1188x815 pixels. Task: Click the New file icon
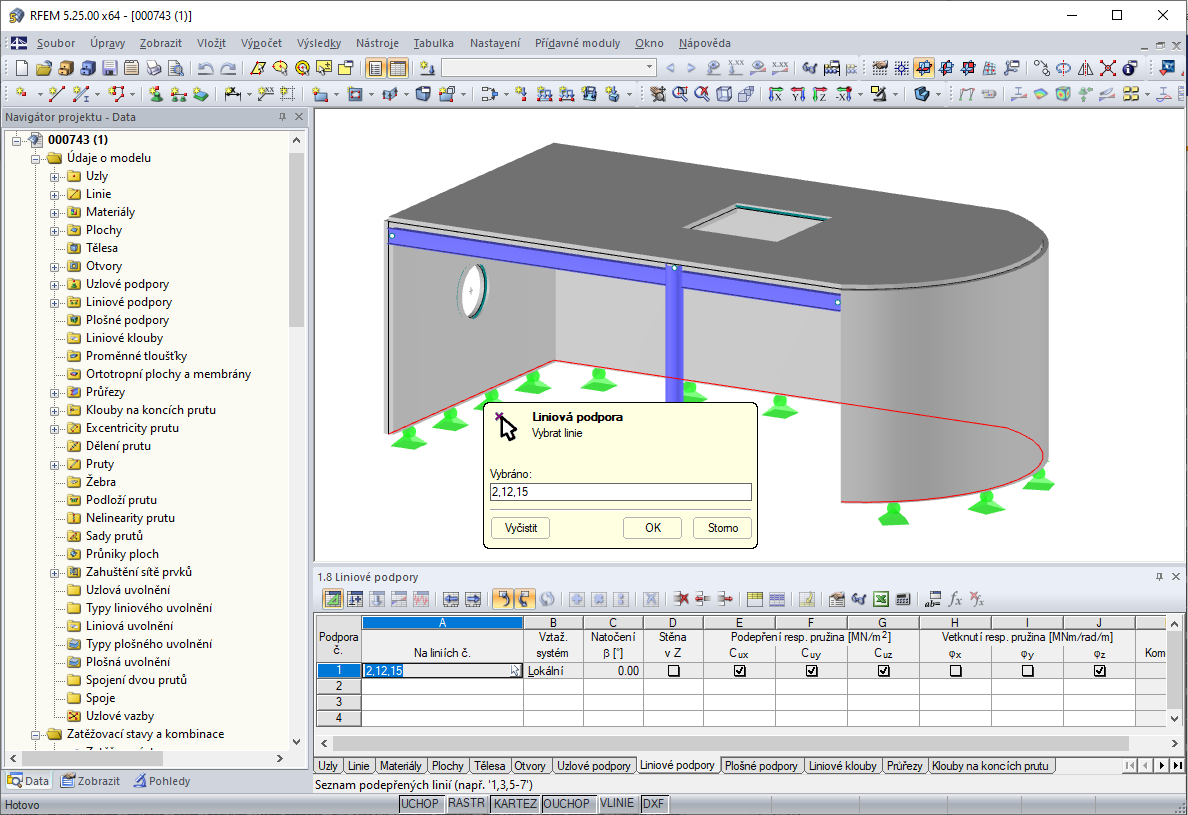pos(21,68)
